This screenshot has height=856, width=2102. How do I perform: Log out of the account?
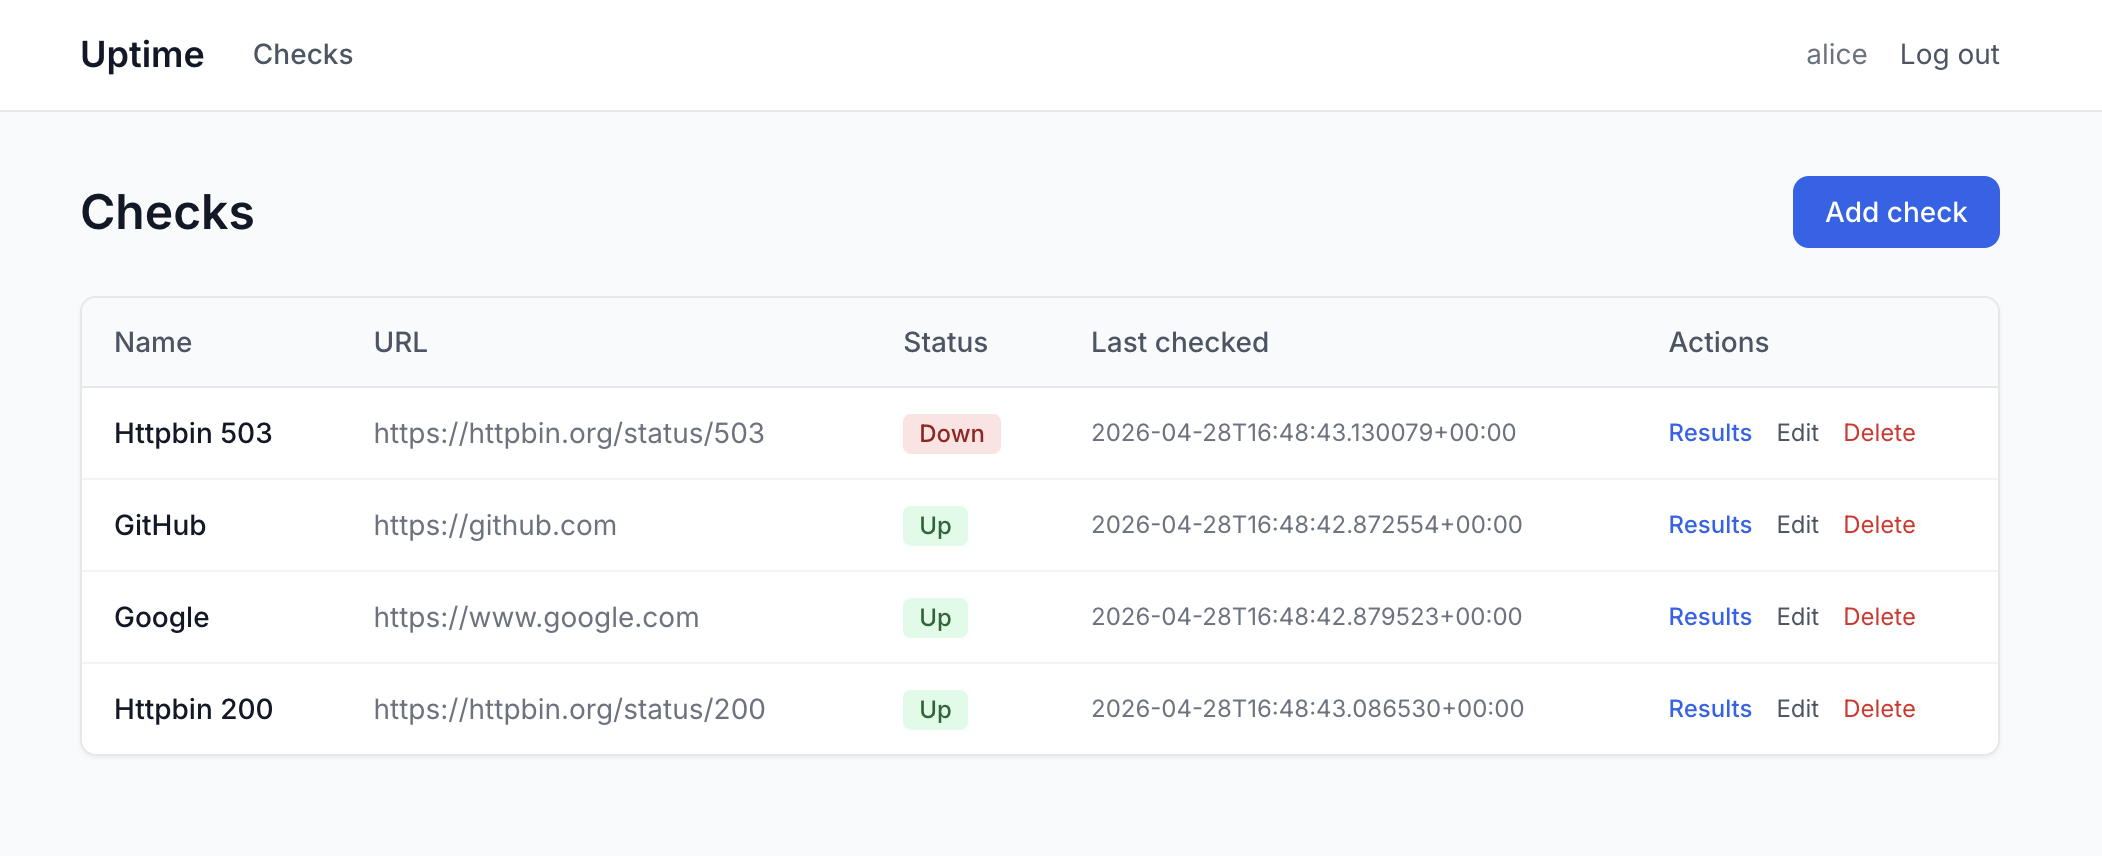click(x=1948, y=54)
